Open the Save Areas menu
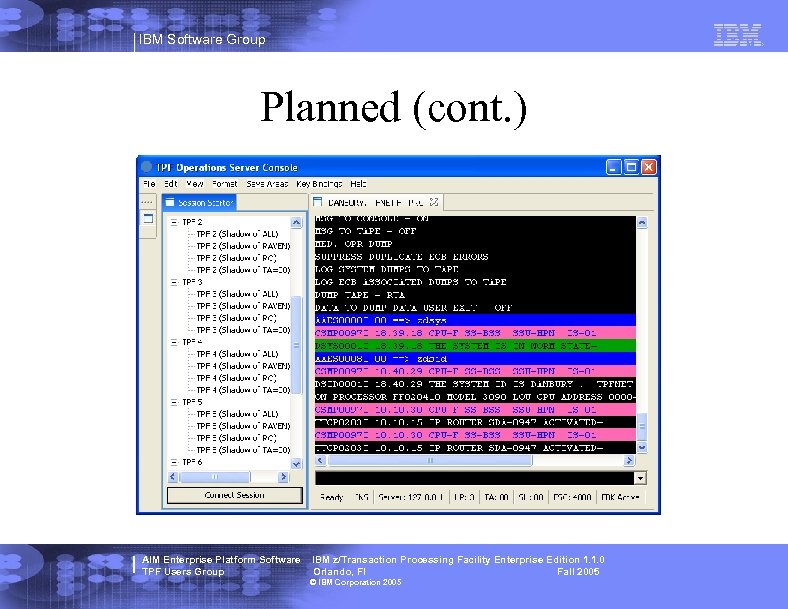Screen dimensions: 788x609 click(267, 184)
